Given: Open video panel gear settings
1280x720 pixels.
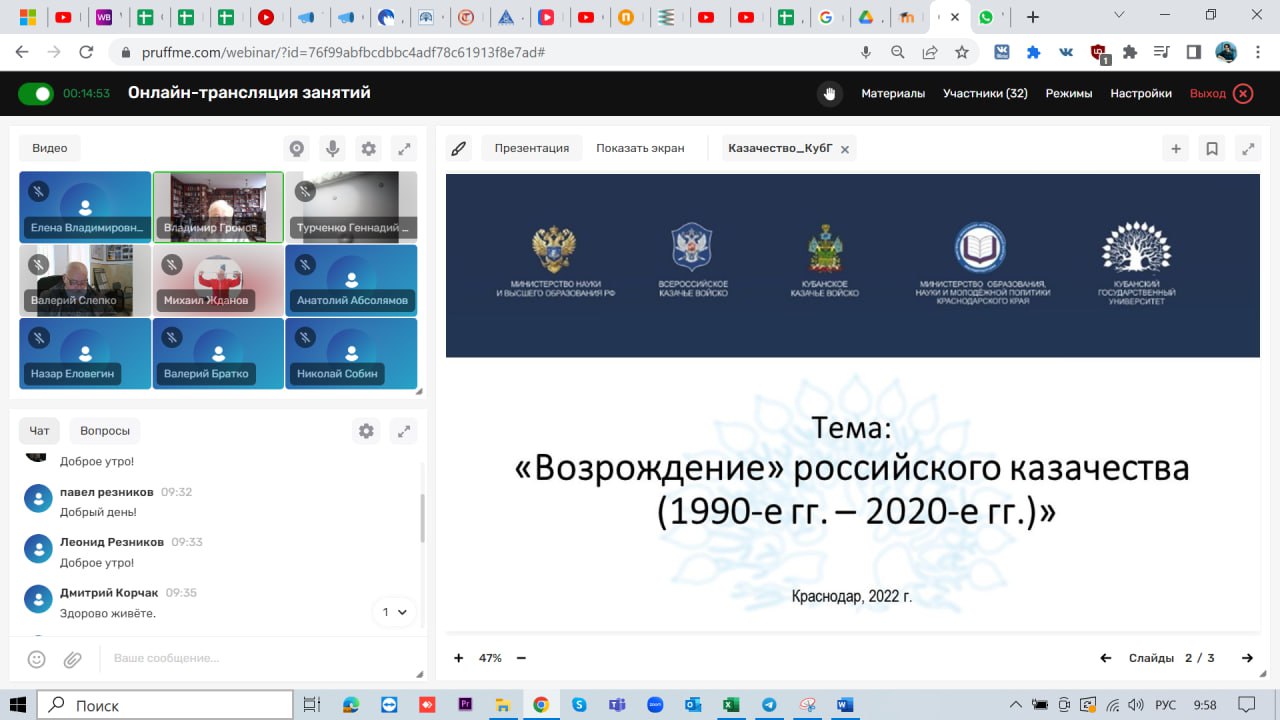Looking at the screenshot, I should pos(369,149).
